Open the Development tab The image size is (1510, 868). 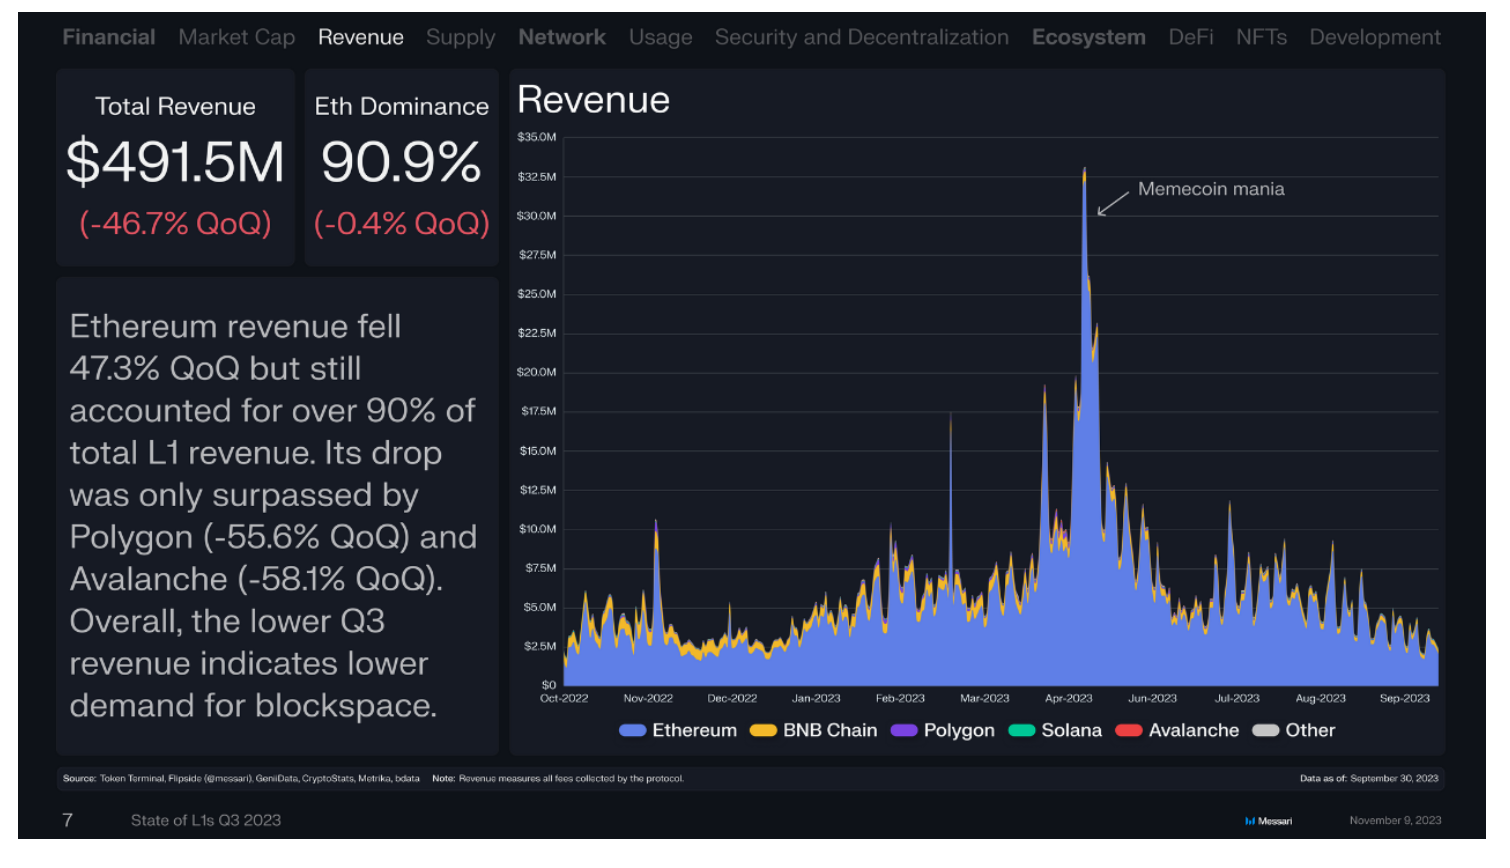[x=1375, y=37]
